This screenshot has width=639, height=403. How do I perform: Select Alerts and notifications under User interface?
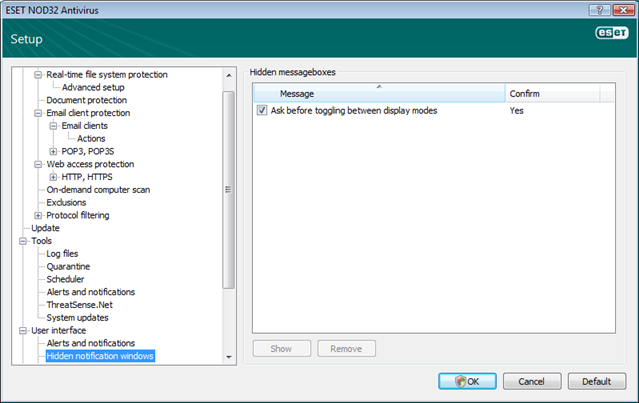90,343
